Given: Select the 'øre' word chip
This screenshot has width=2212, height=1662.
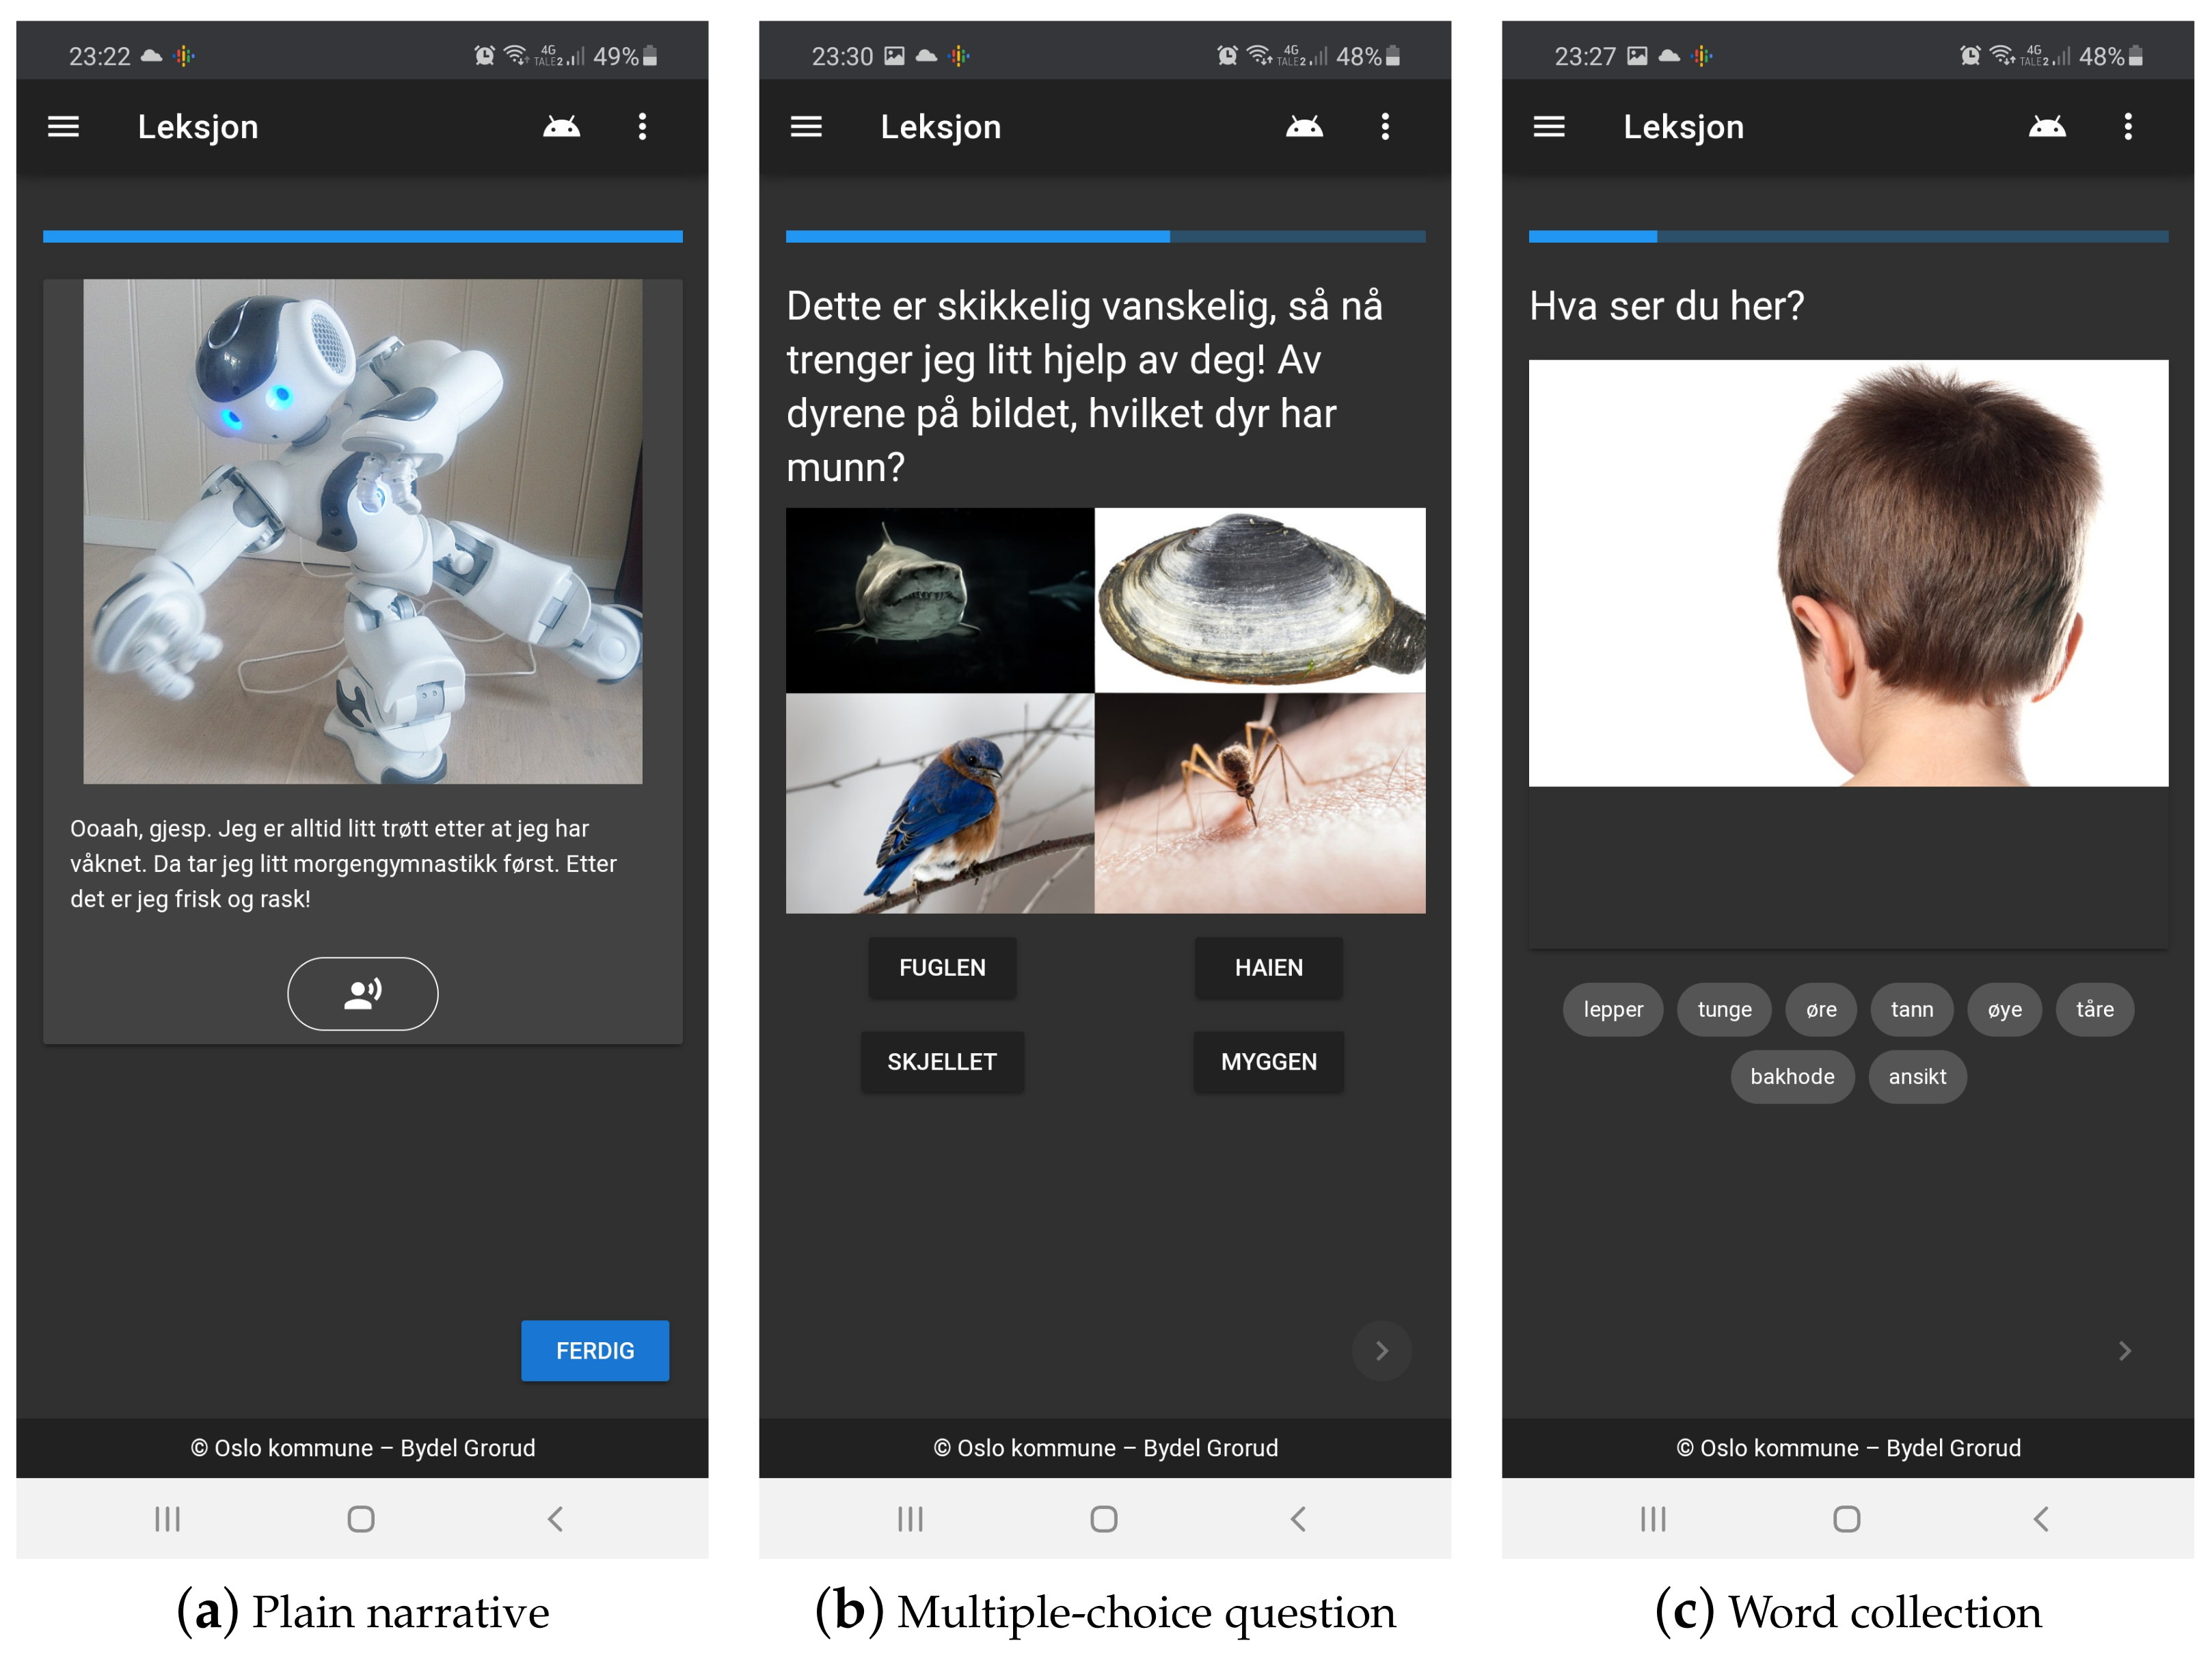Looking at the screenshot, I should tap(1820, 1009).
